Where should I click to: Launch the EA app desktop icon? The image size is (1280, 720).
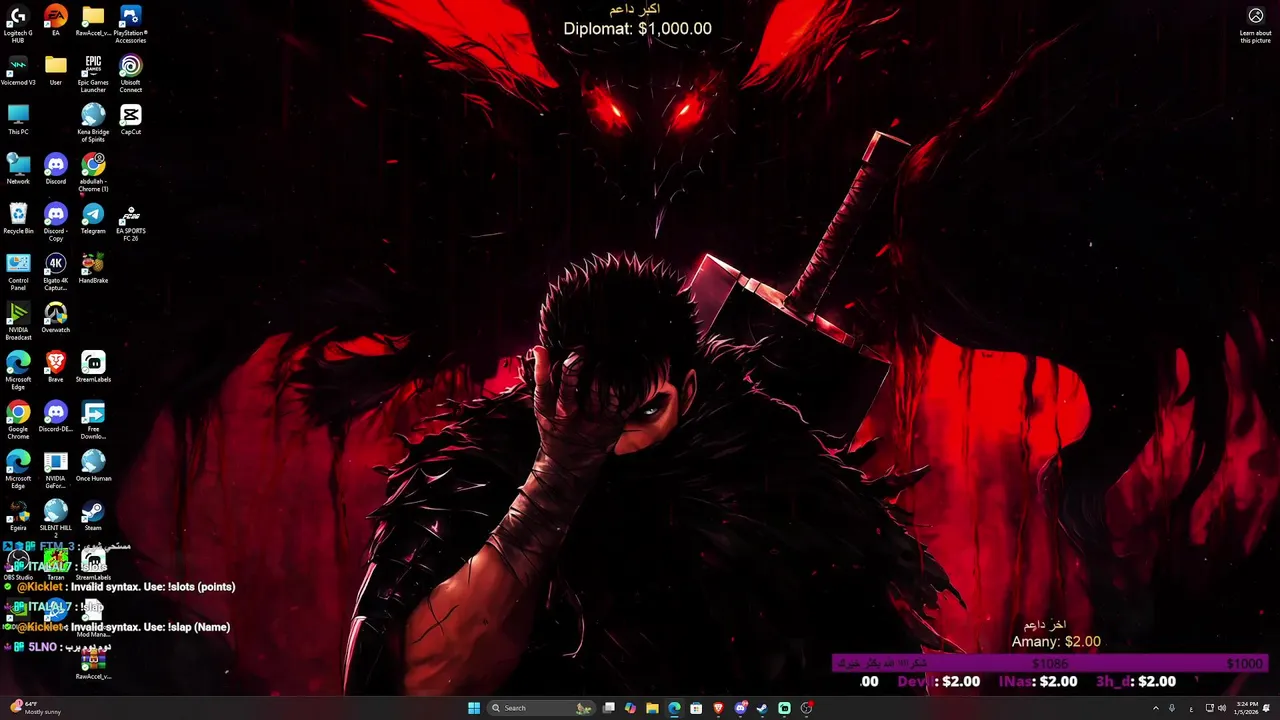[x=56, y=20]
